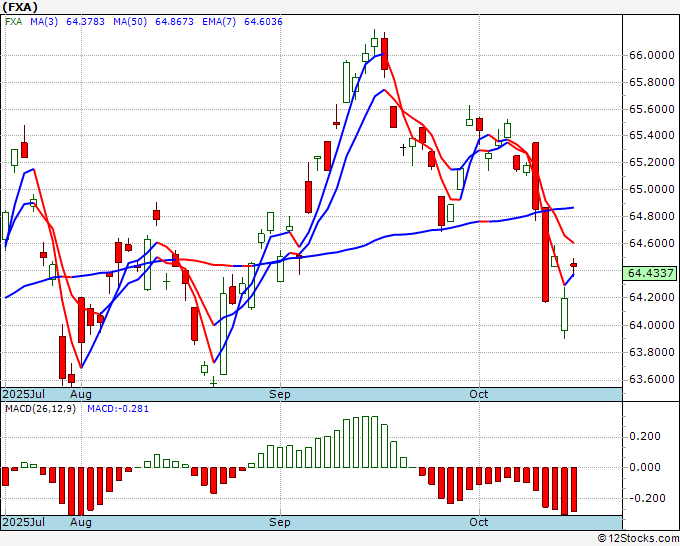Click the 65.8000 price axis label
This screenshot has width=680, height=546.
tap(651, 82)
